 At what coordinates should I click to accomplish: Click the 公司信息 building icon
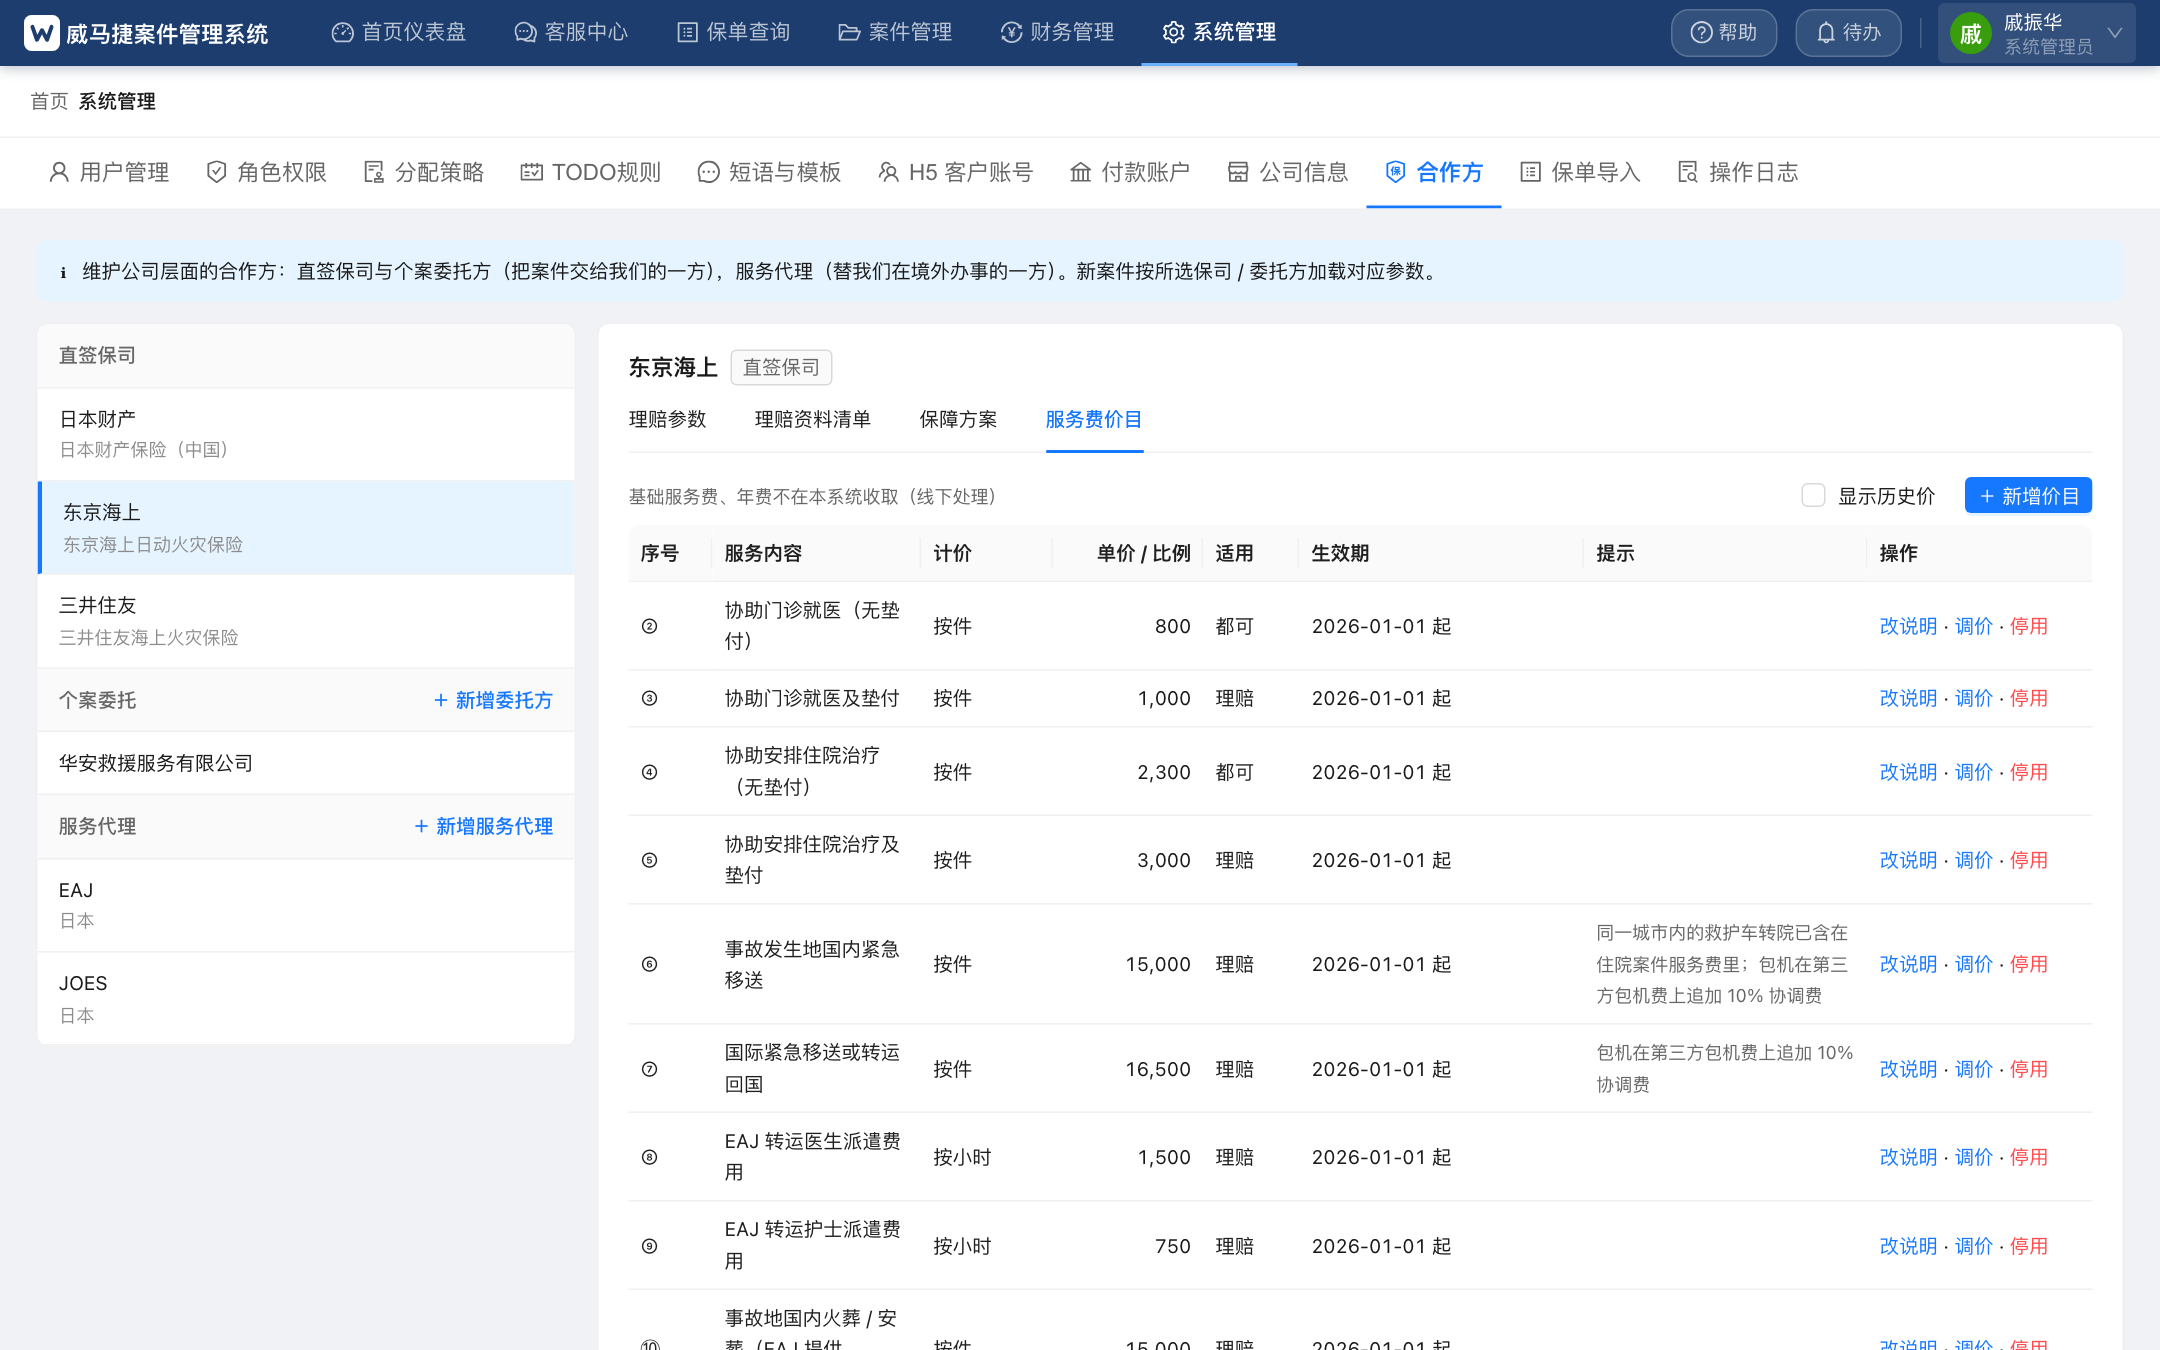tap(1238, 172)
